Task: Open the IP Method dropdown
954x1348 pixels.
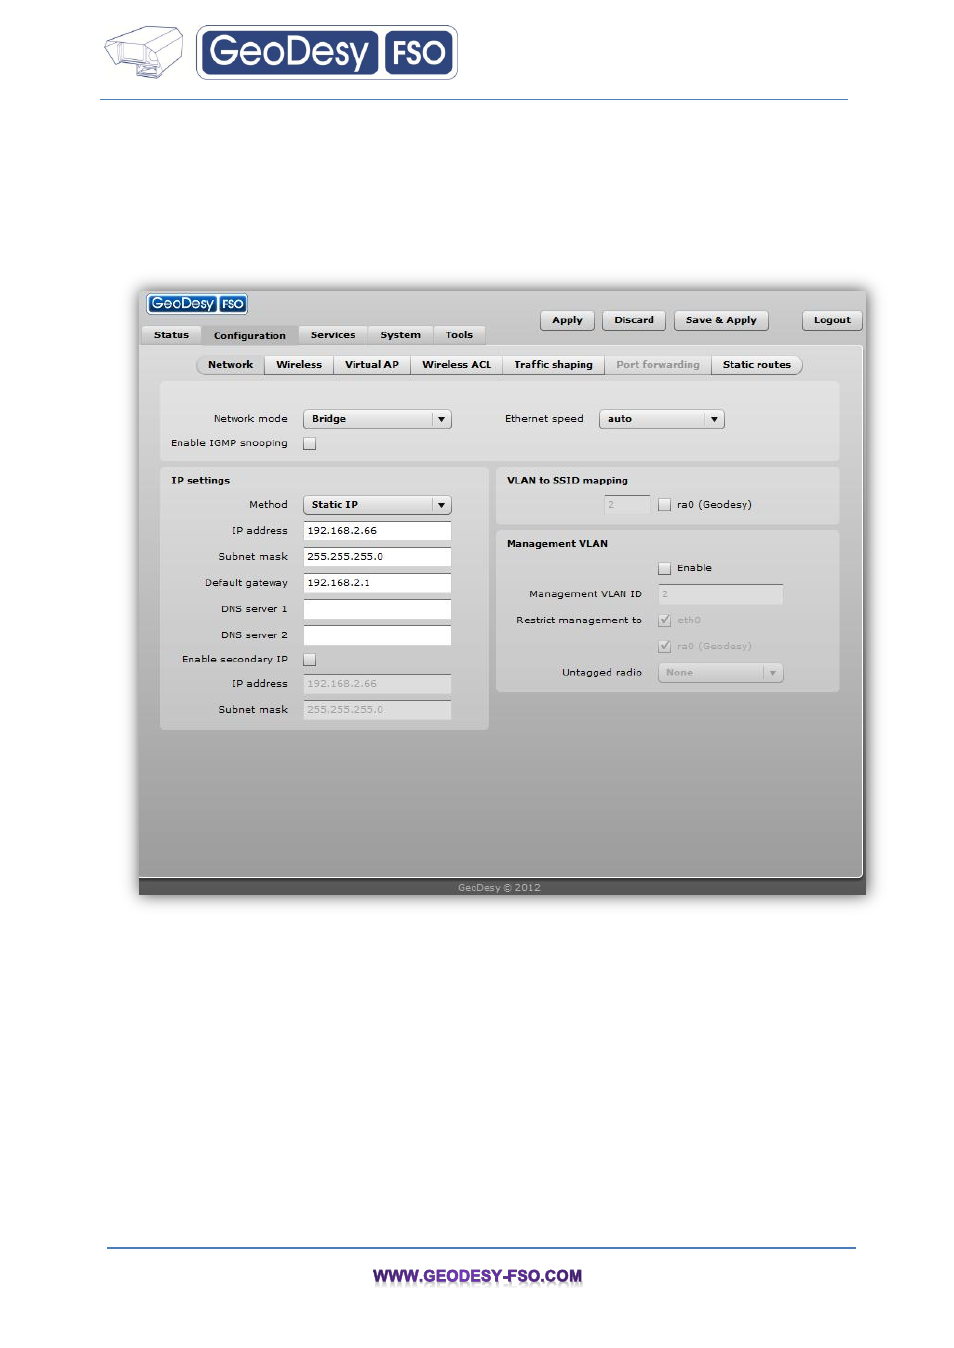Action: [377, 505]
